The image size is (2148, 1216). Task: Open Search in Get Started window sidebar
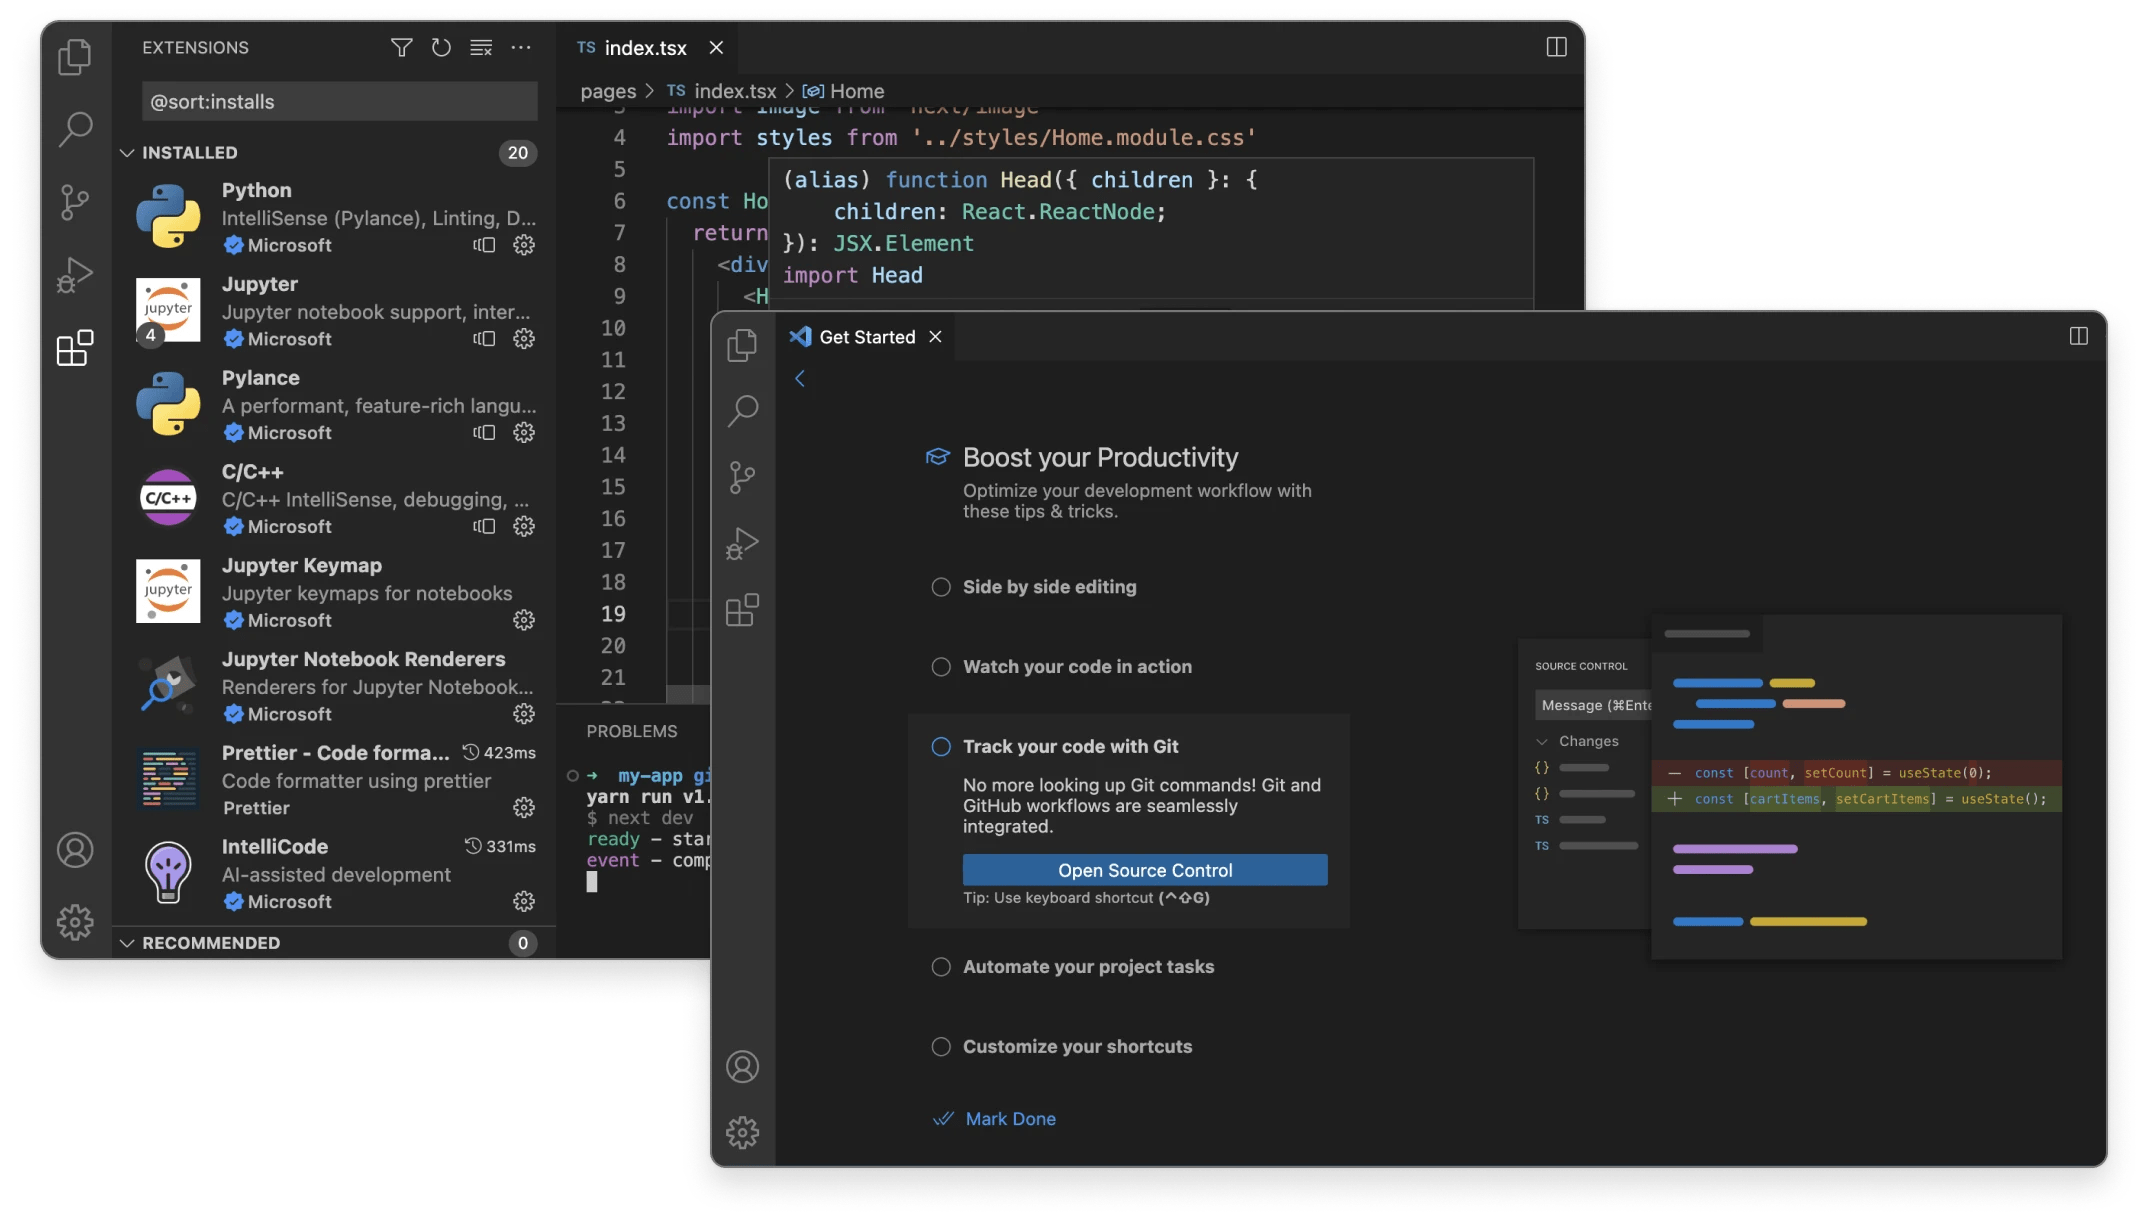[x=742, y=410]
